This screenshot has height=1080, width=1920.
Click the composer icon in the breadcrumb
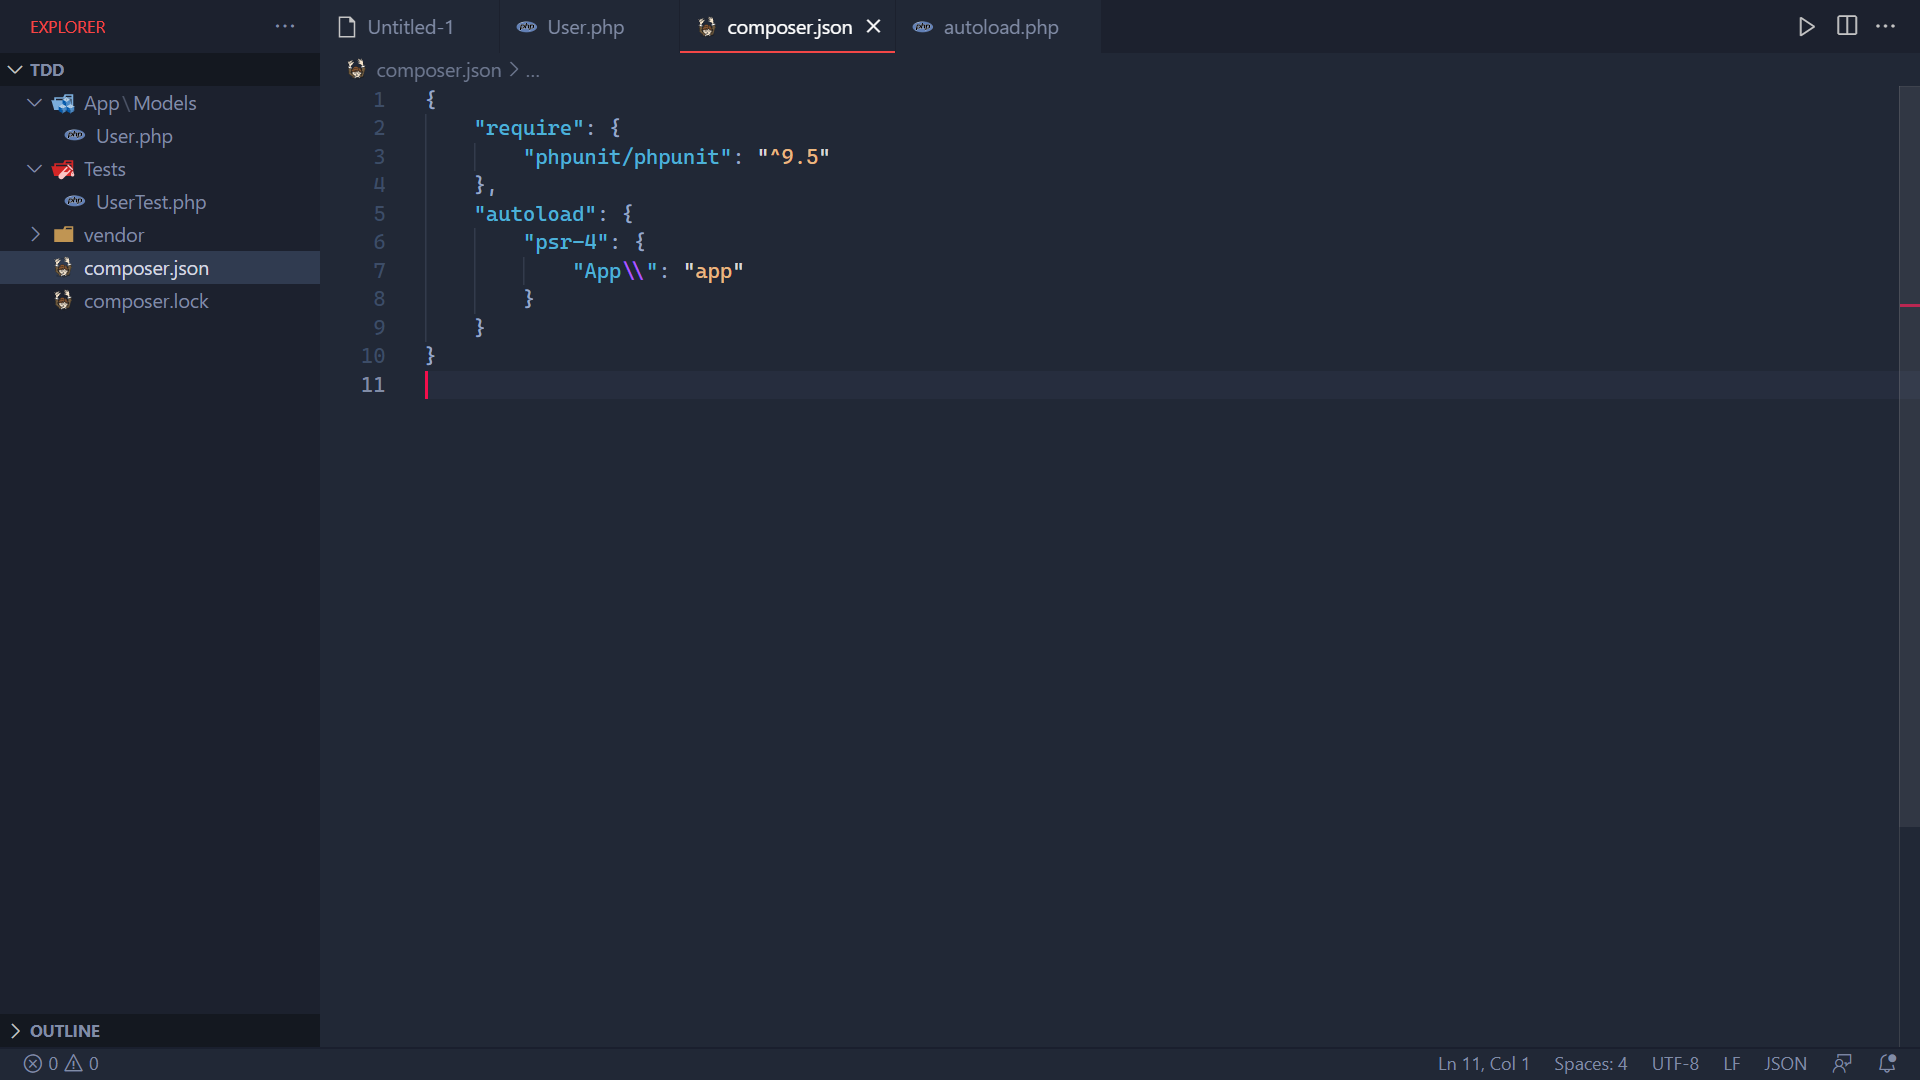click(356, 69)
